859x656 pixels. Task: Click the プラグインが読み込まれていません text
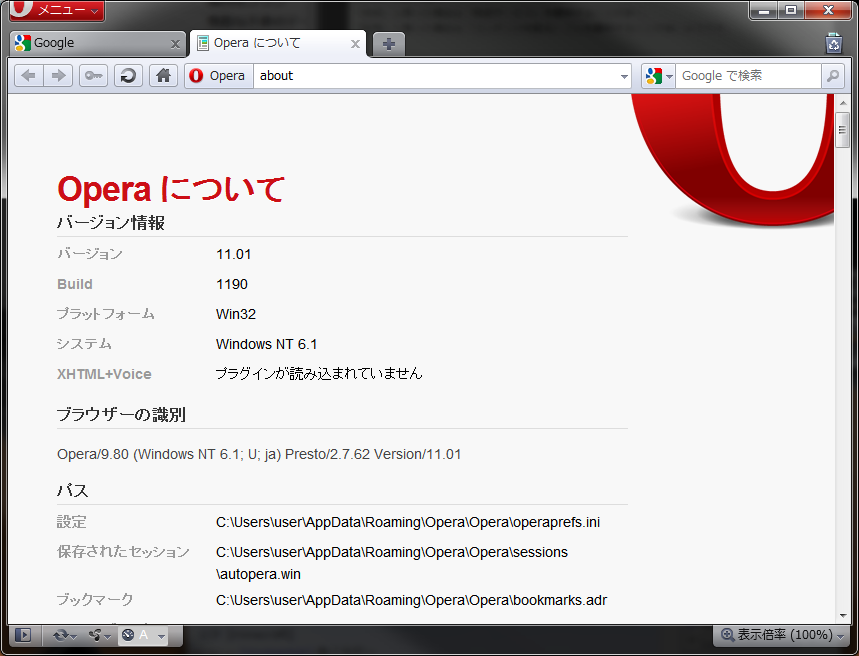319,374
